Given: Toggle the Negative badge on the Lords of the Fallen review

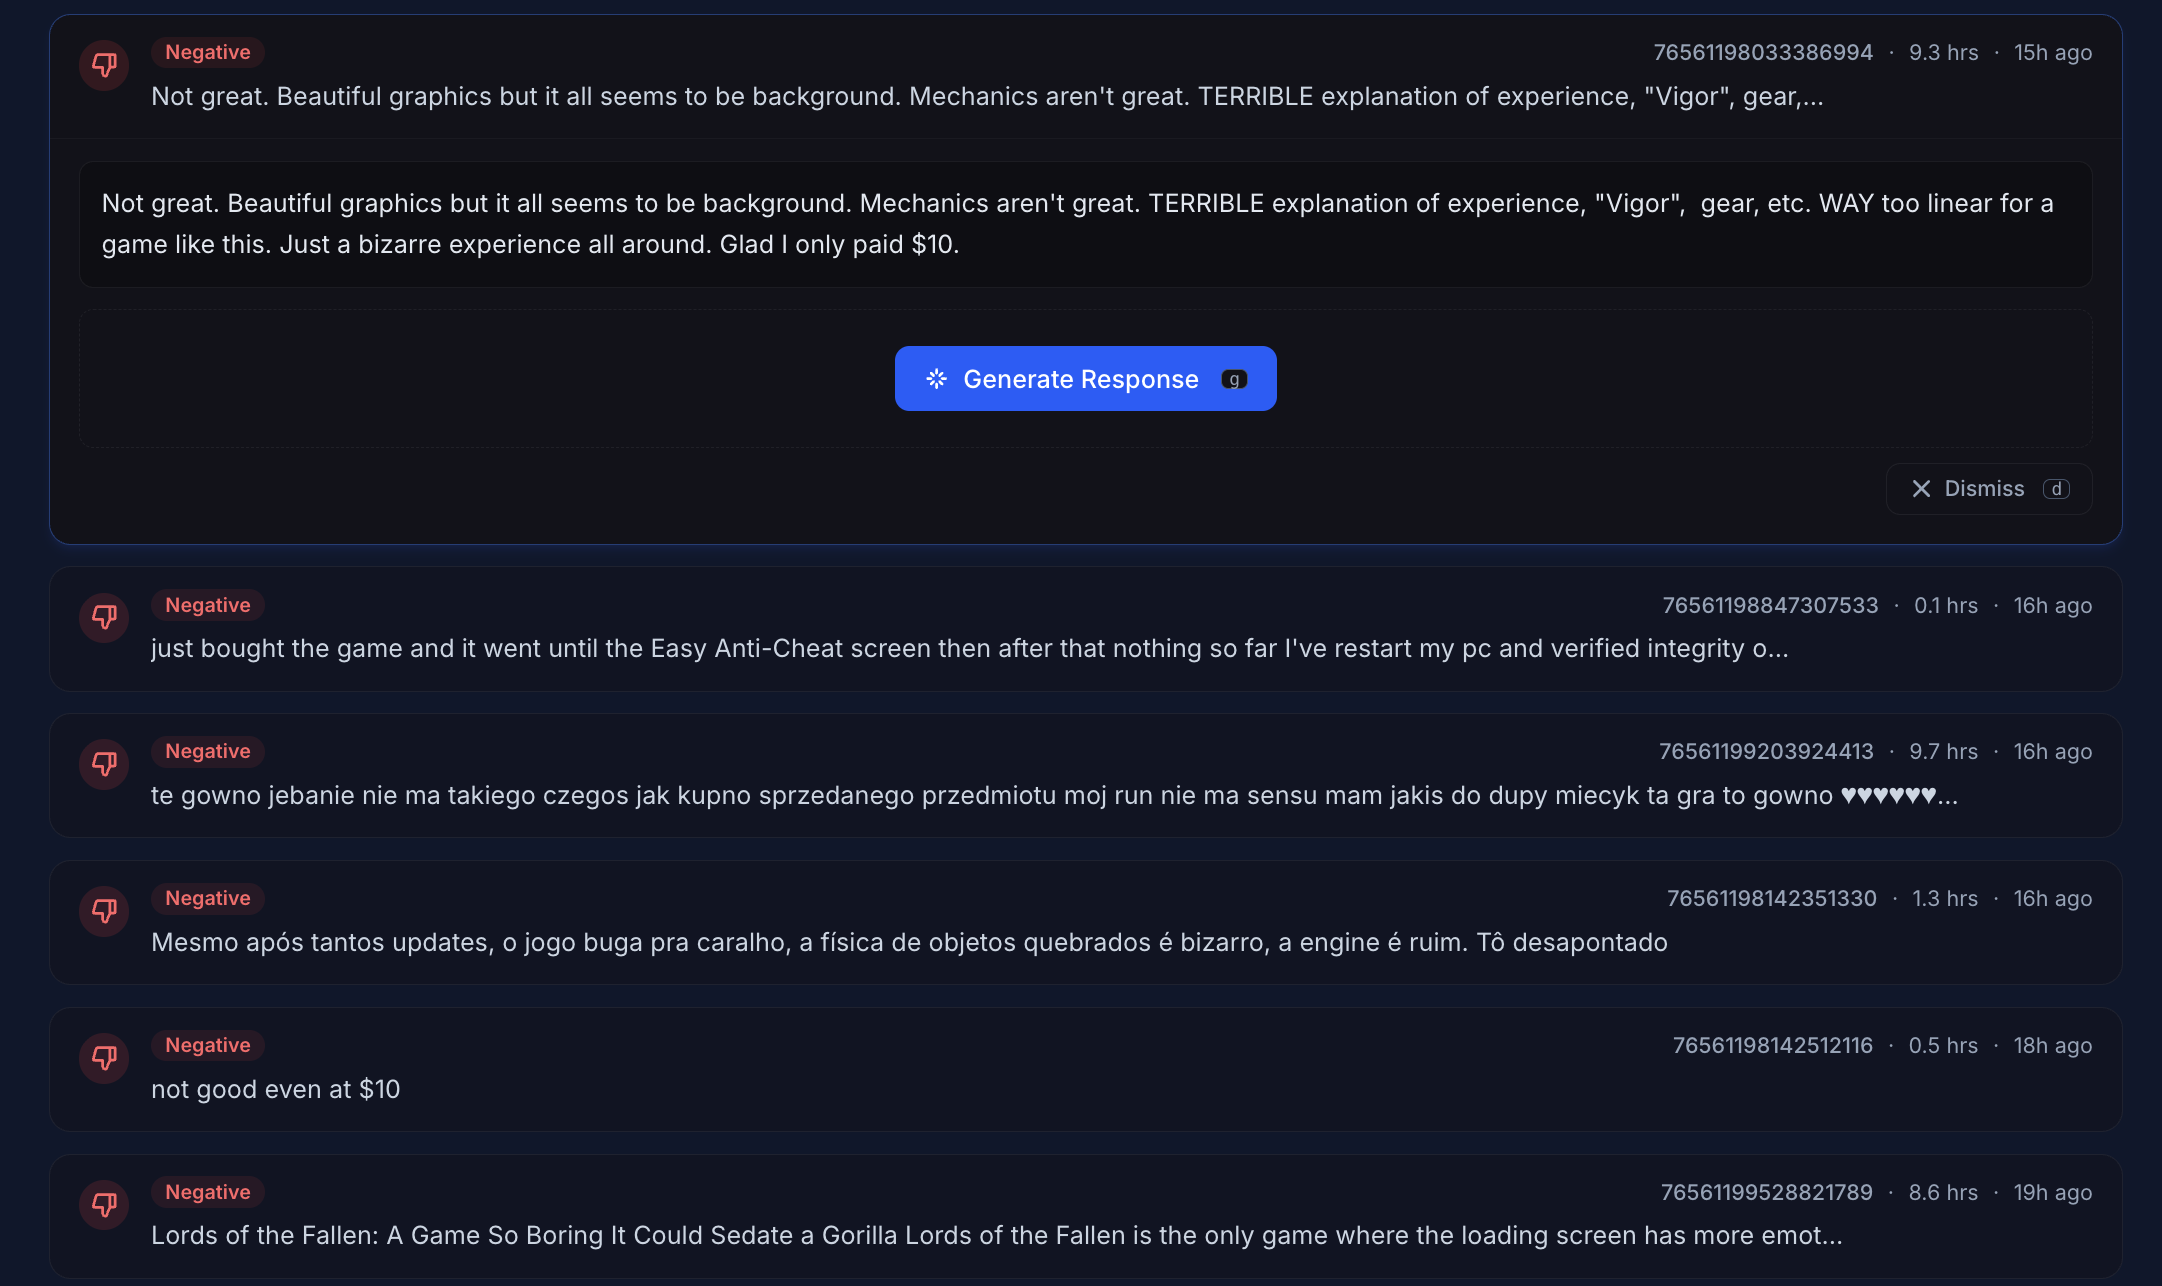Looking at the screenshot, I should point(207,1192).
